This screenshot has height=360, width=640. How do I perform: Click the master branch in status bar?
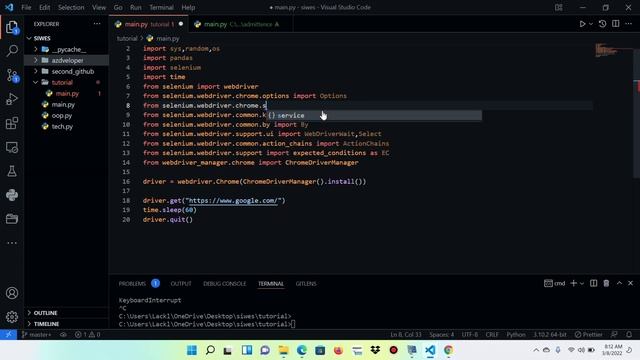(x=36, y=334)
